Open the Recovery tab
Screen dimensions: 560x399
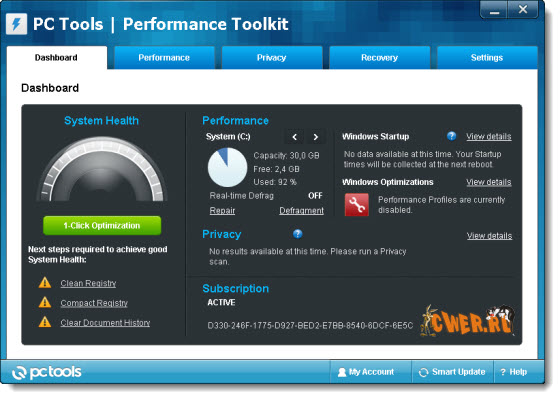[x=380, y=58]
